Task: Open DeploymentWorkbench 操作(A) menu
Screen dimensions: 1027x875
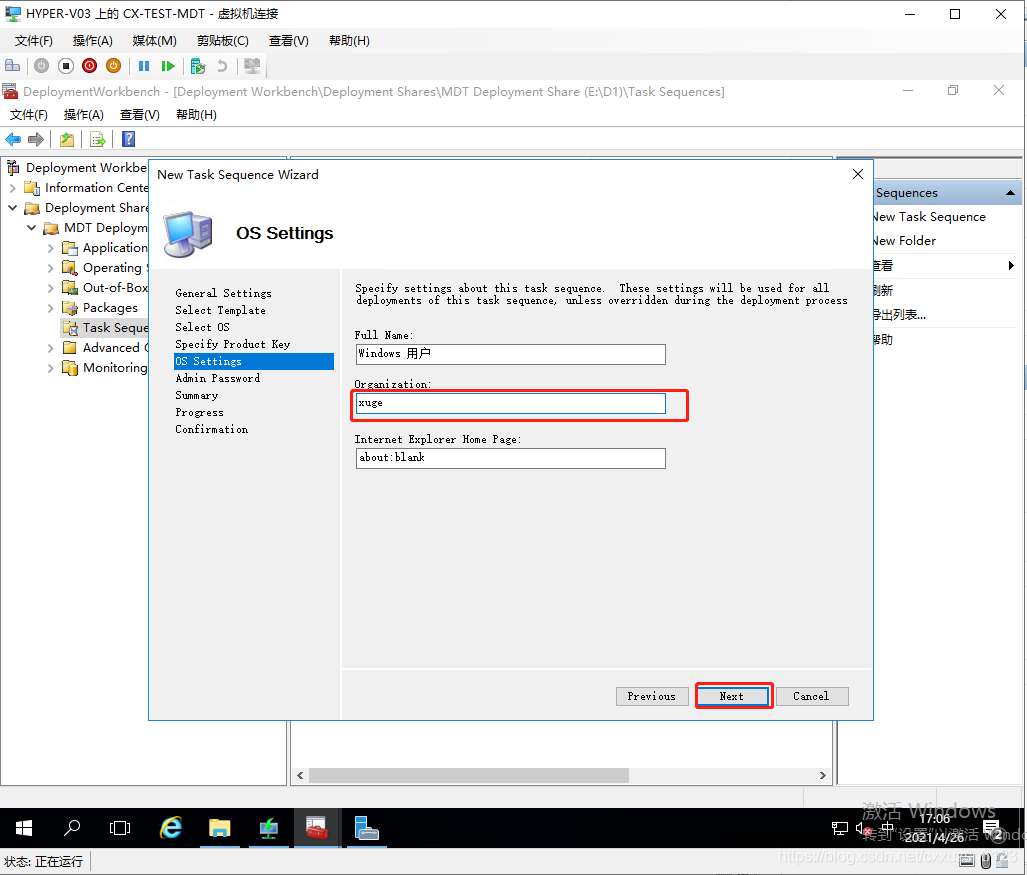Action: tap(83, 115)
